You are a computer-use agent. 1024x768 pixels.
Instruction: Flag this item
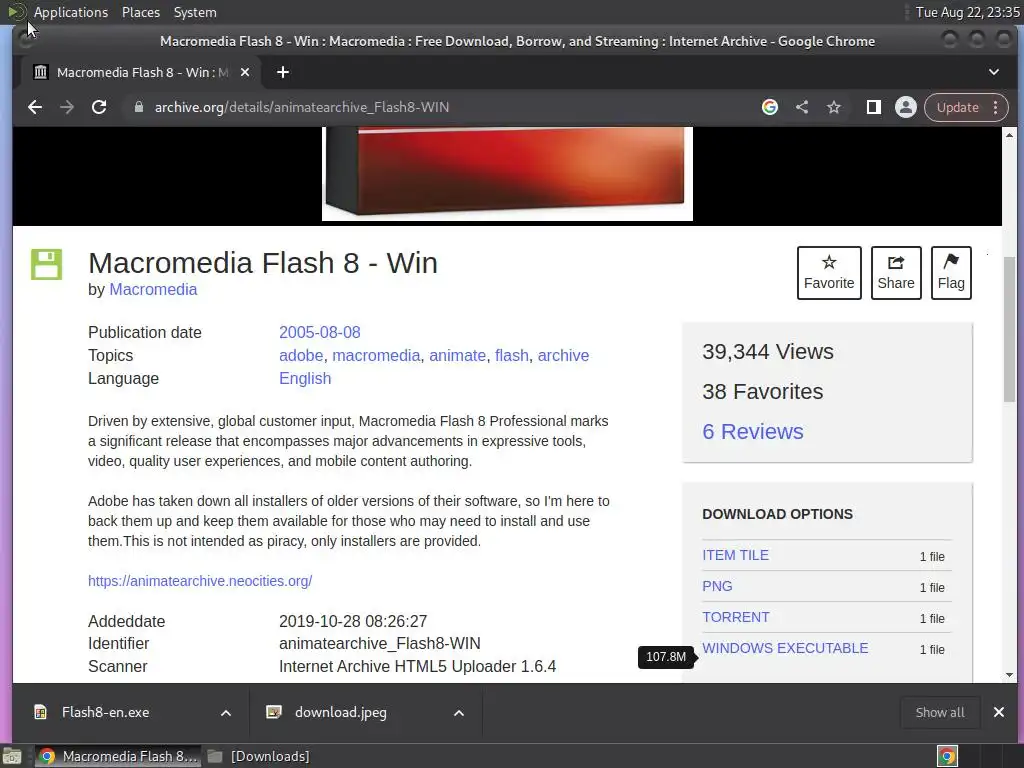951,273
